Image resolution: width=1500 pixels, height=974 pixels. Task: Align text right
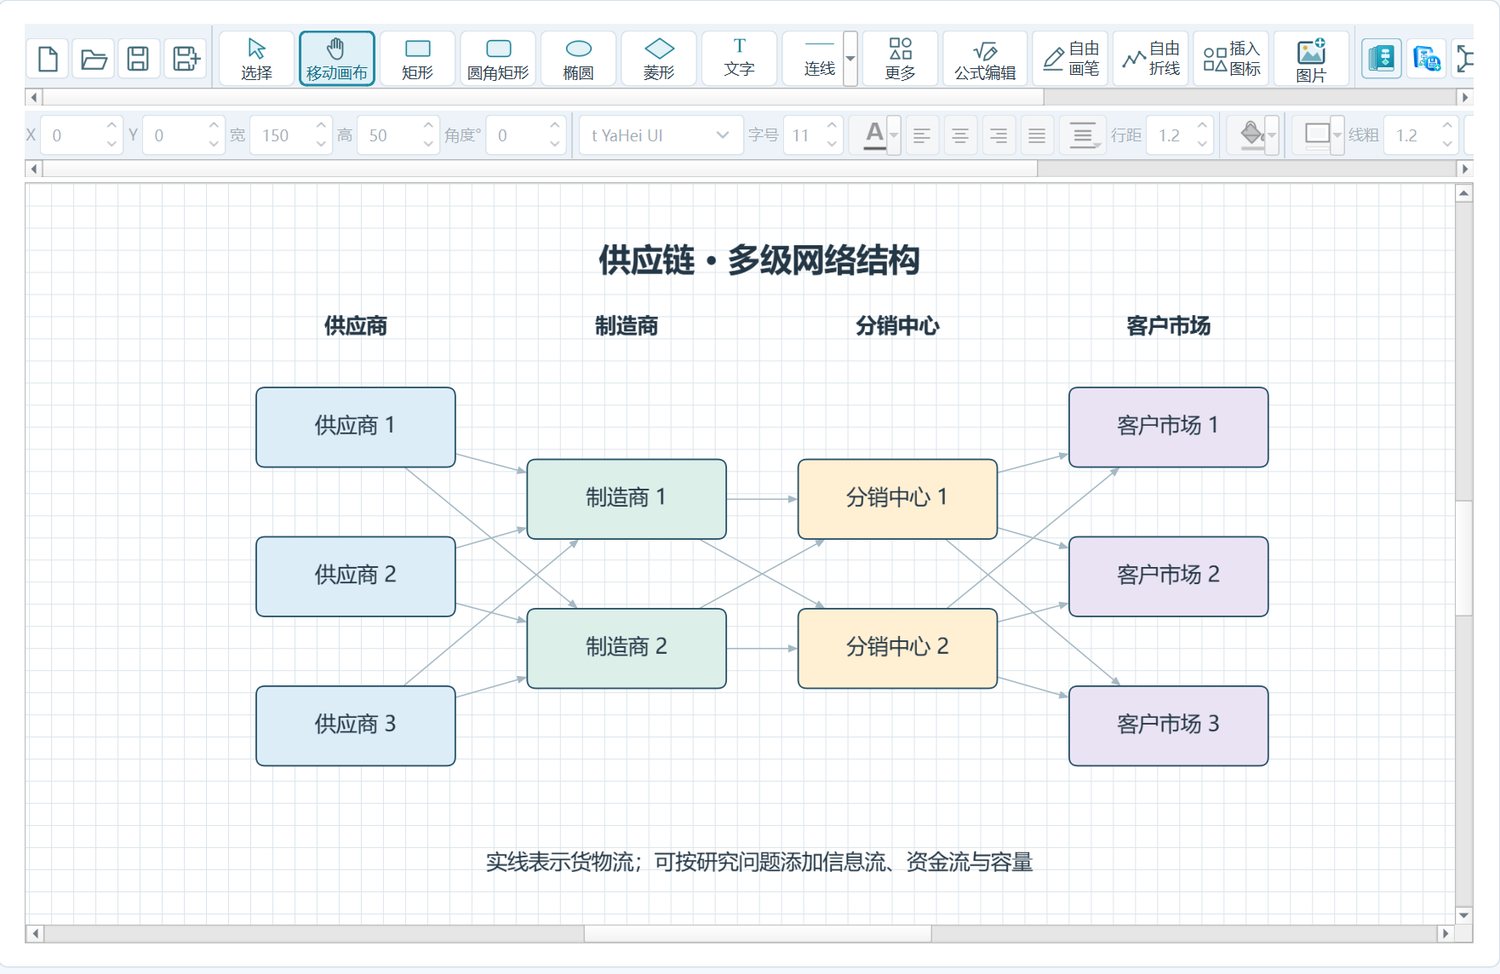998,135
